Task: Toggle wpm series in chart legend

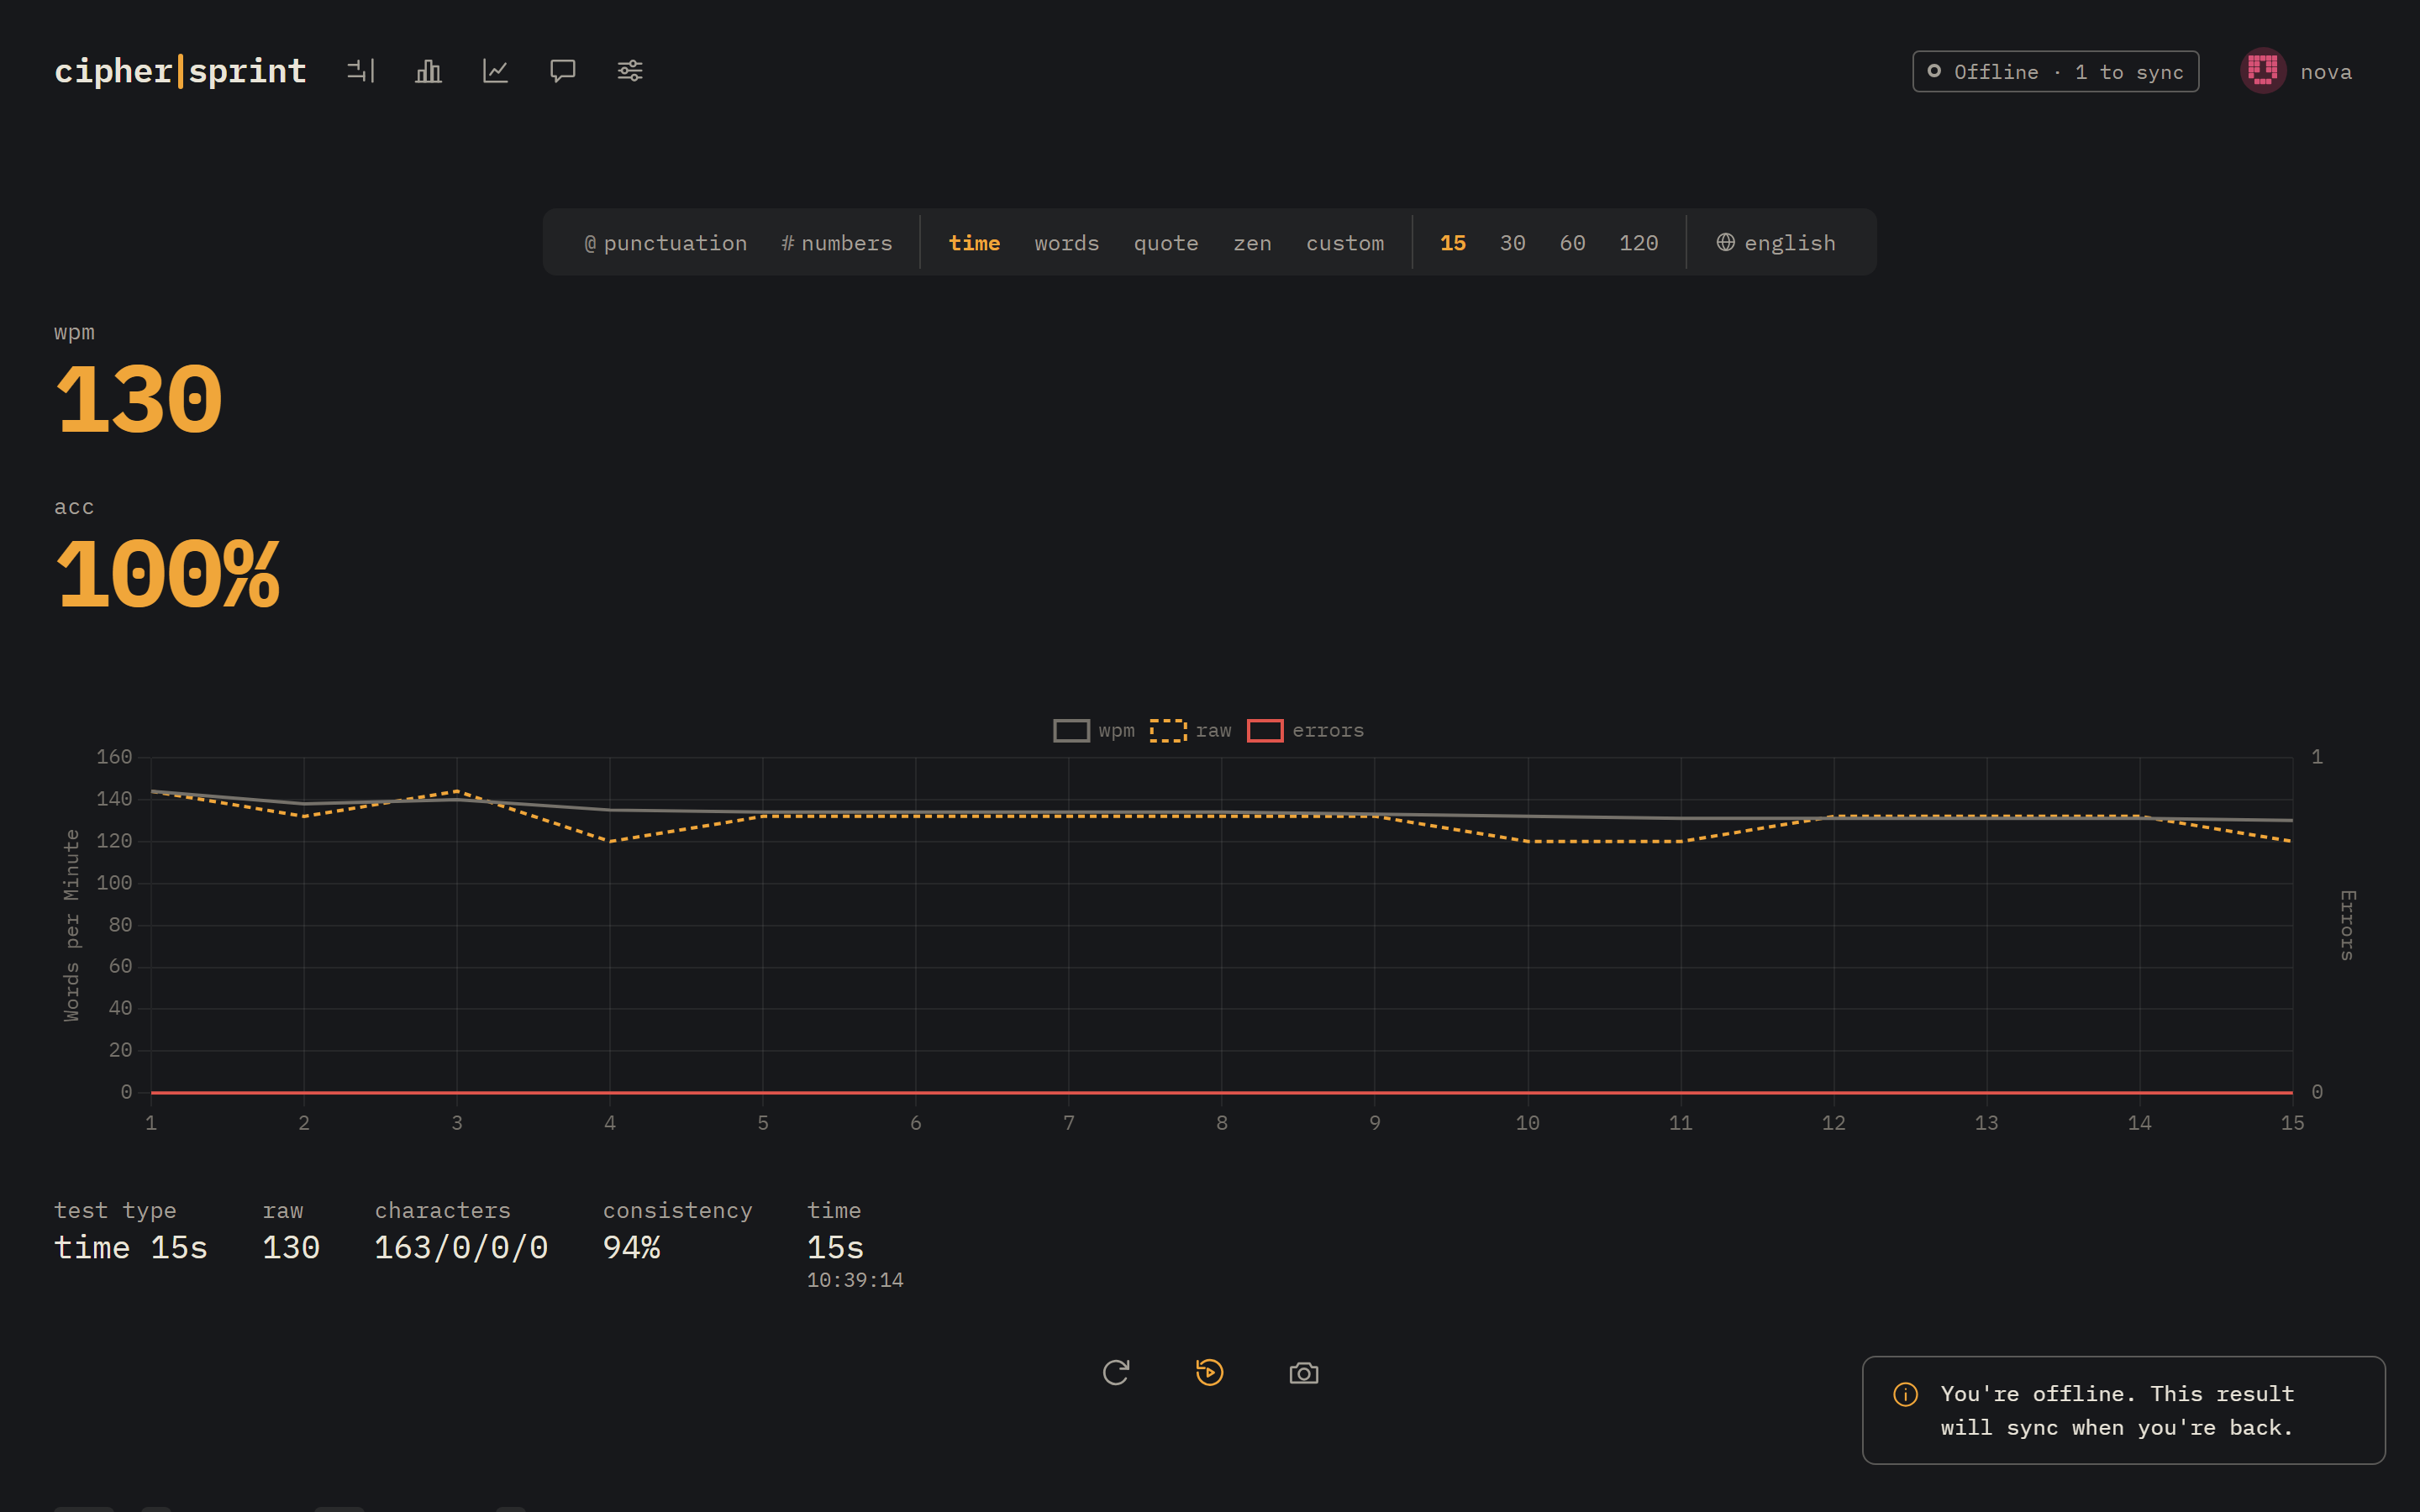Action: coord(1094,731)
